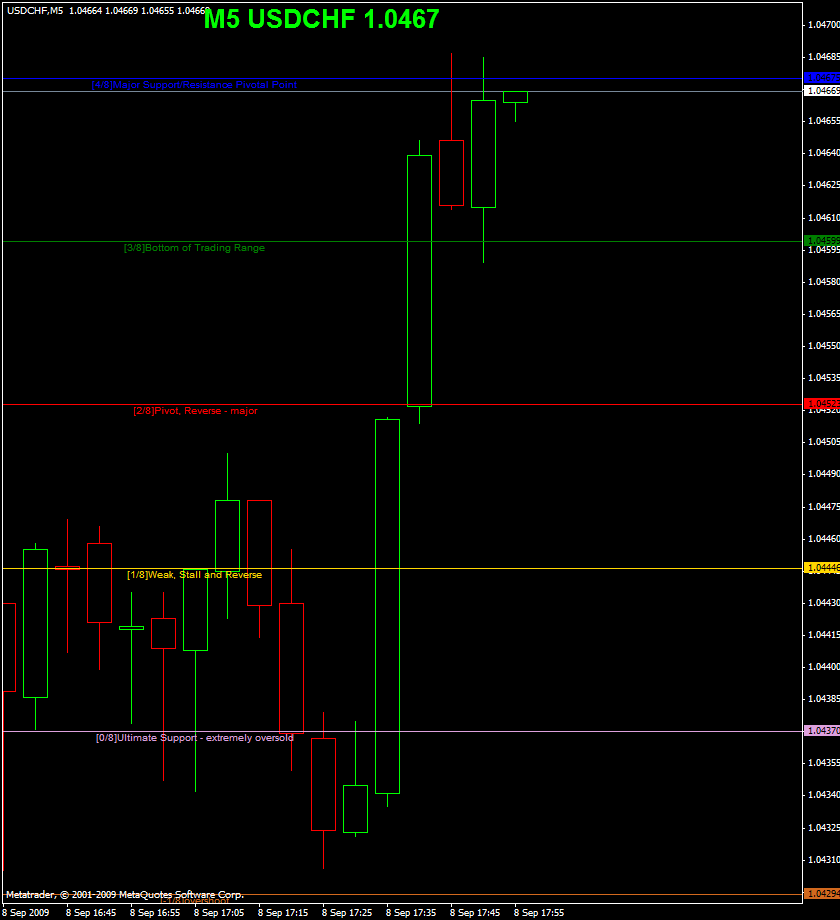Select the USDCHF,M5 symbol header text
The height and width of the screenshot is (920, 840).
[35, 11]
